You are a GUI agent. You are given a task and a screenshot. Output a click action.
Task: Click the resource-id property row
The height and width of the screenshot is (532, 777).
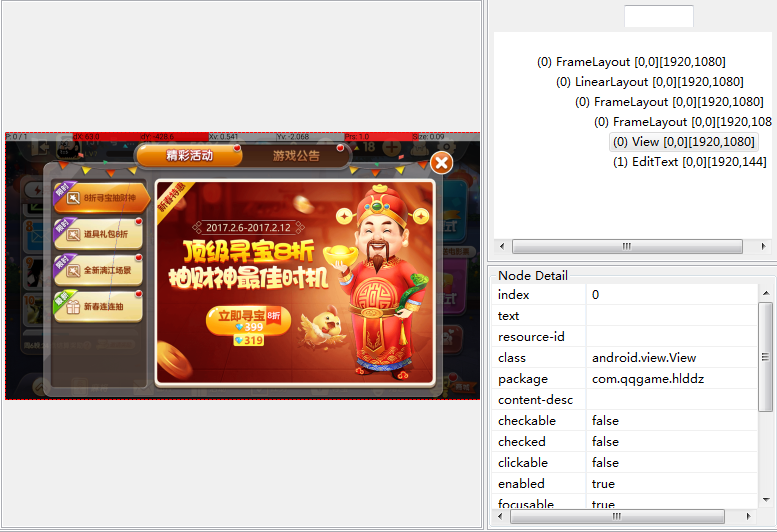pyautogui.click(x=624, y=337)
